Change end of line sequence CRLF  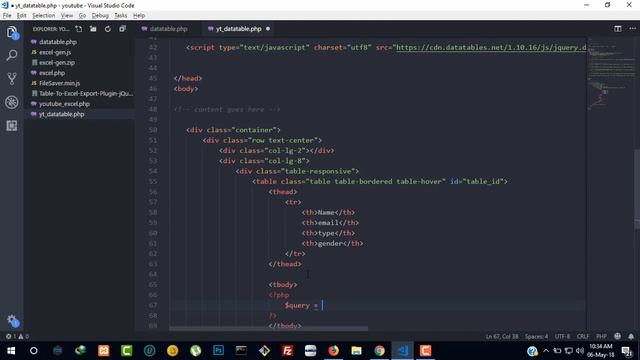click(583, 336)
